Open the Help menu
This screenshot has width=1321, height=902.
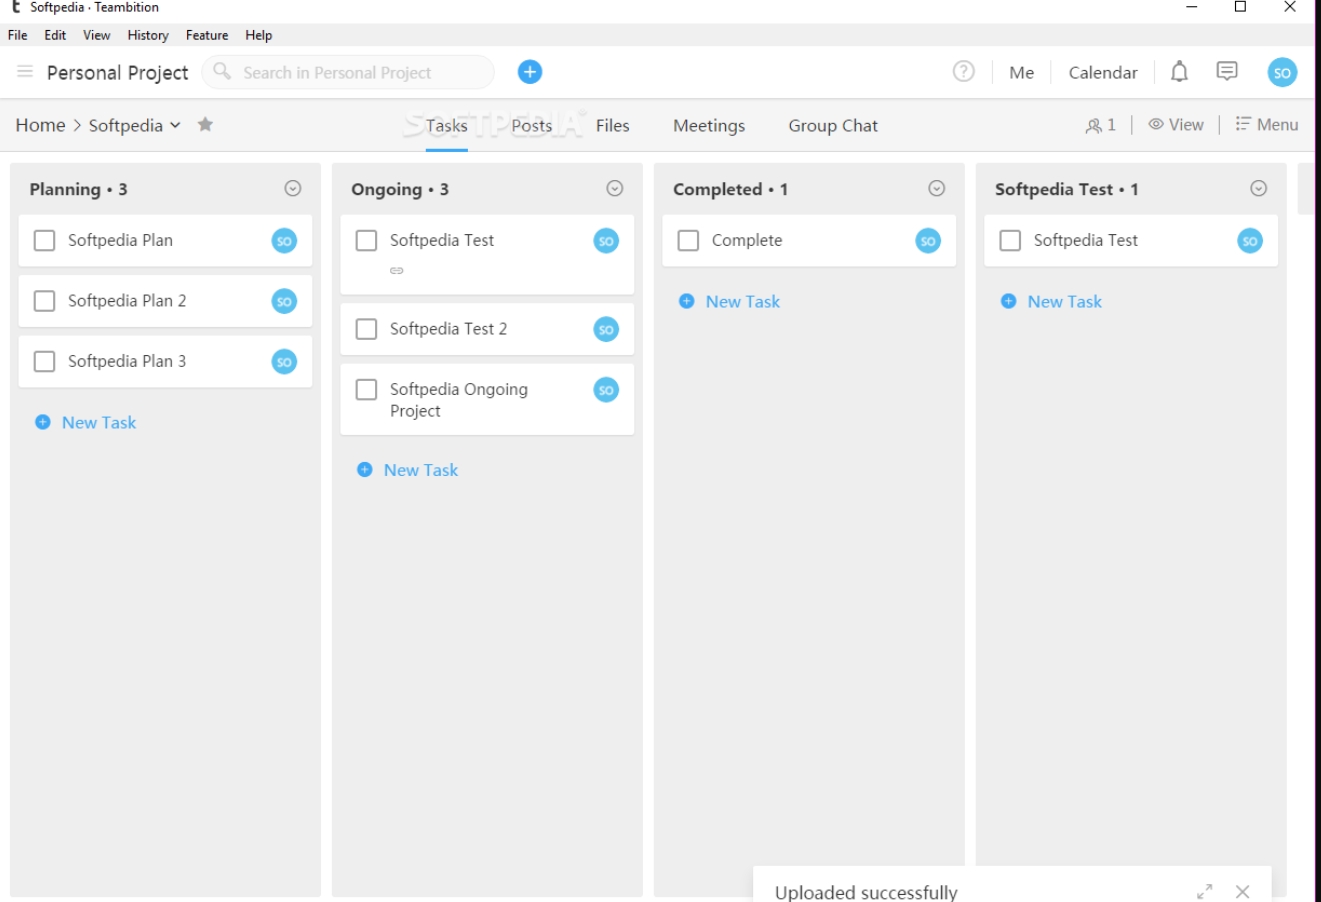(259, 35)
